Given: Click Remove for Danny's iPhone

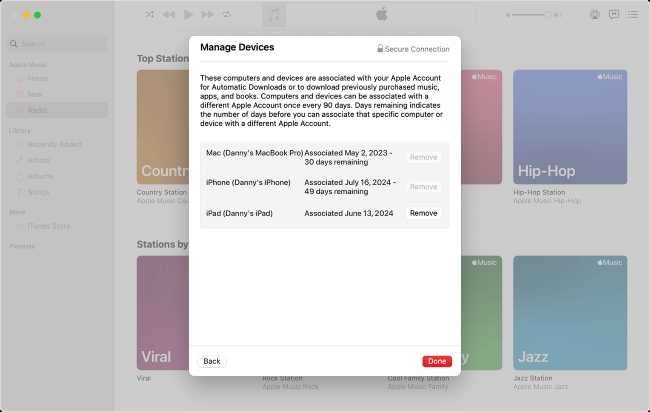Looking at the screenshot, I should 423,187.
